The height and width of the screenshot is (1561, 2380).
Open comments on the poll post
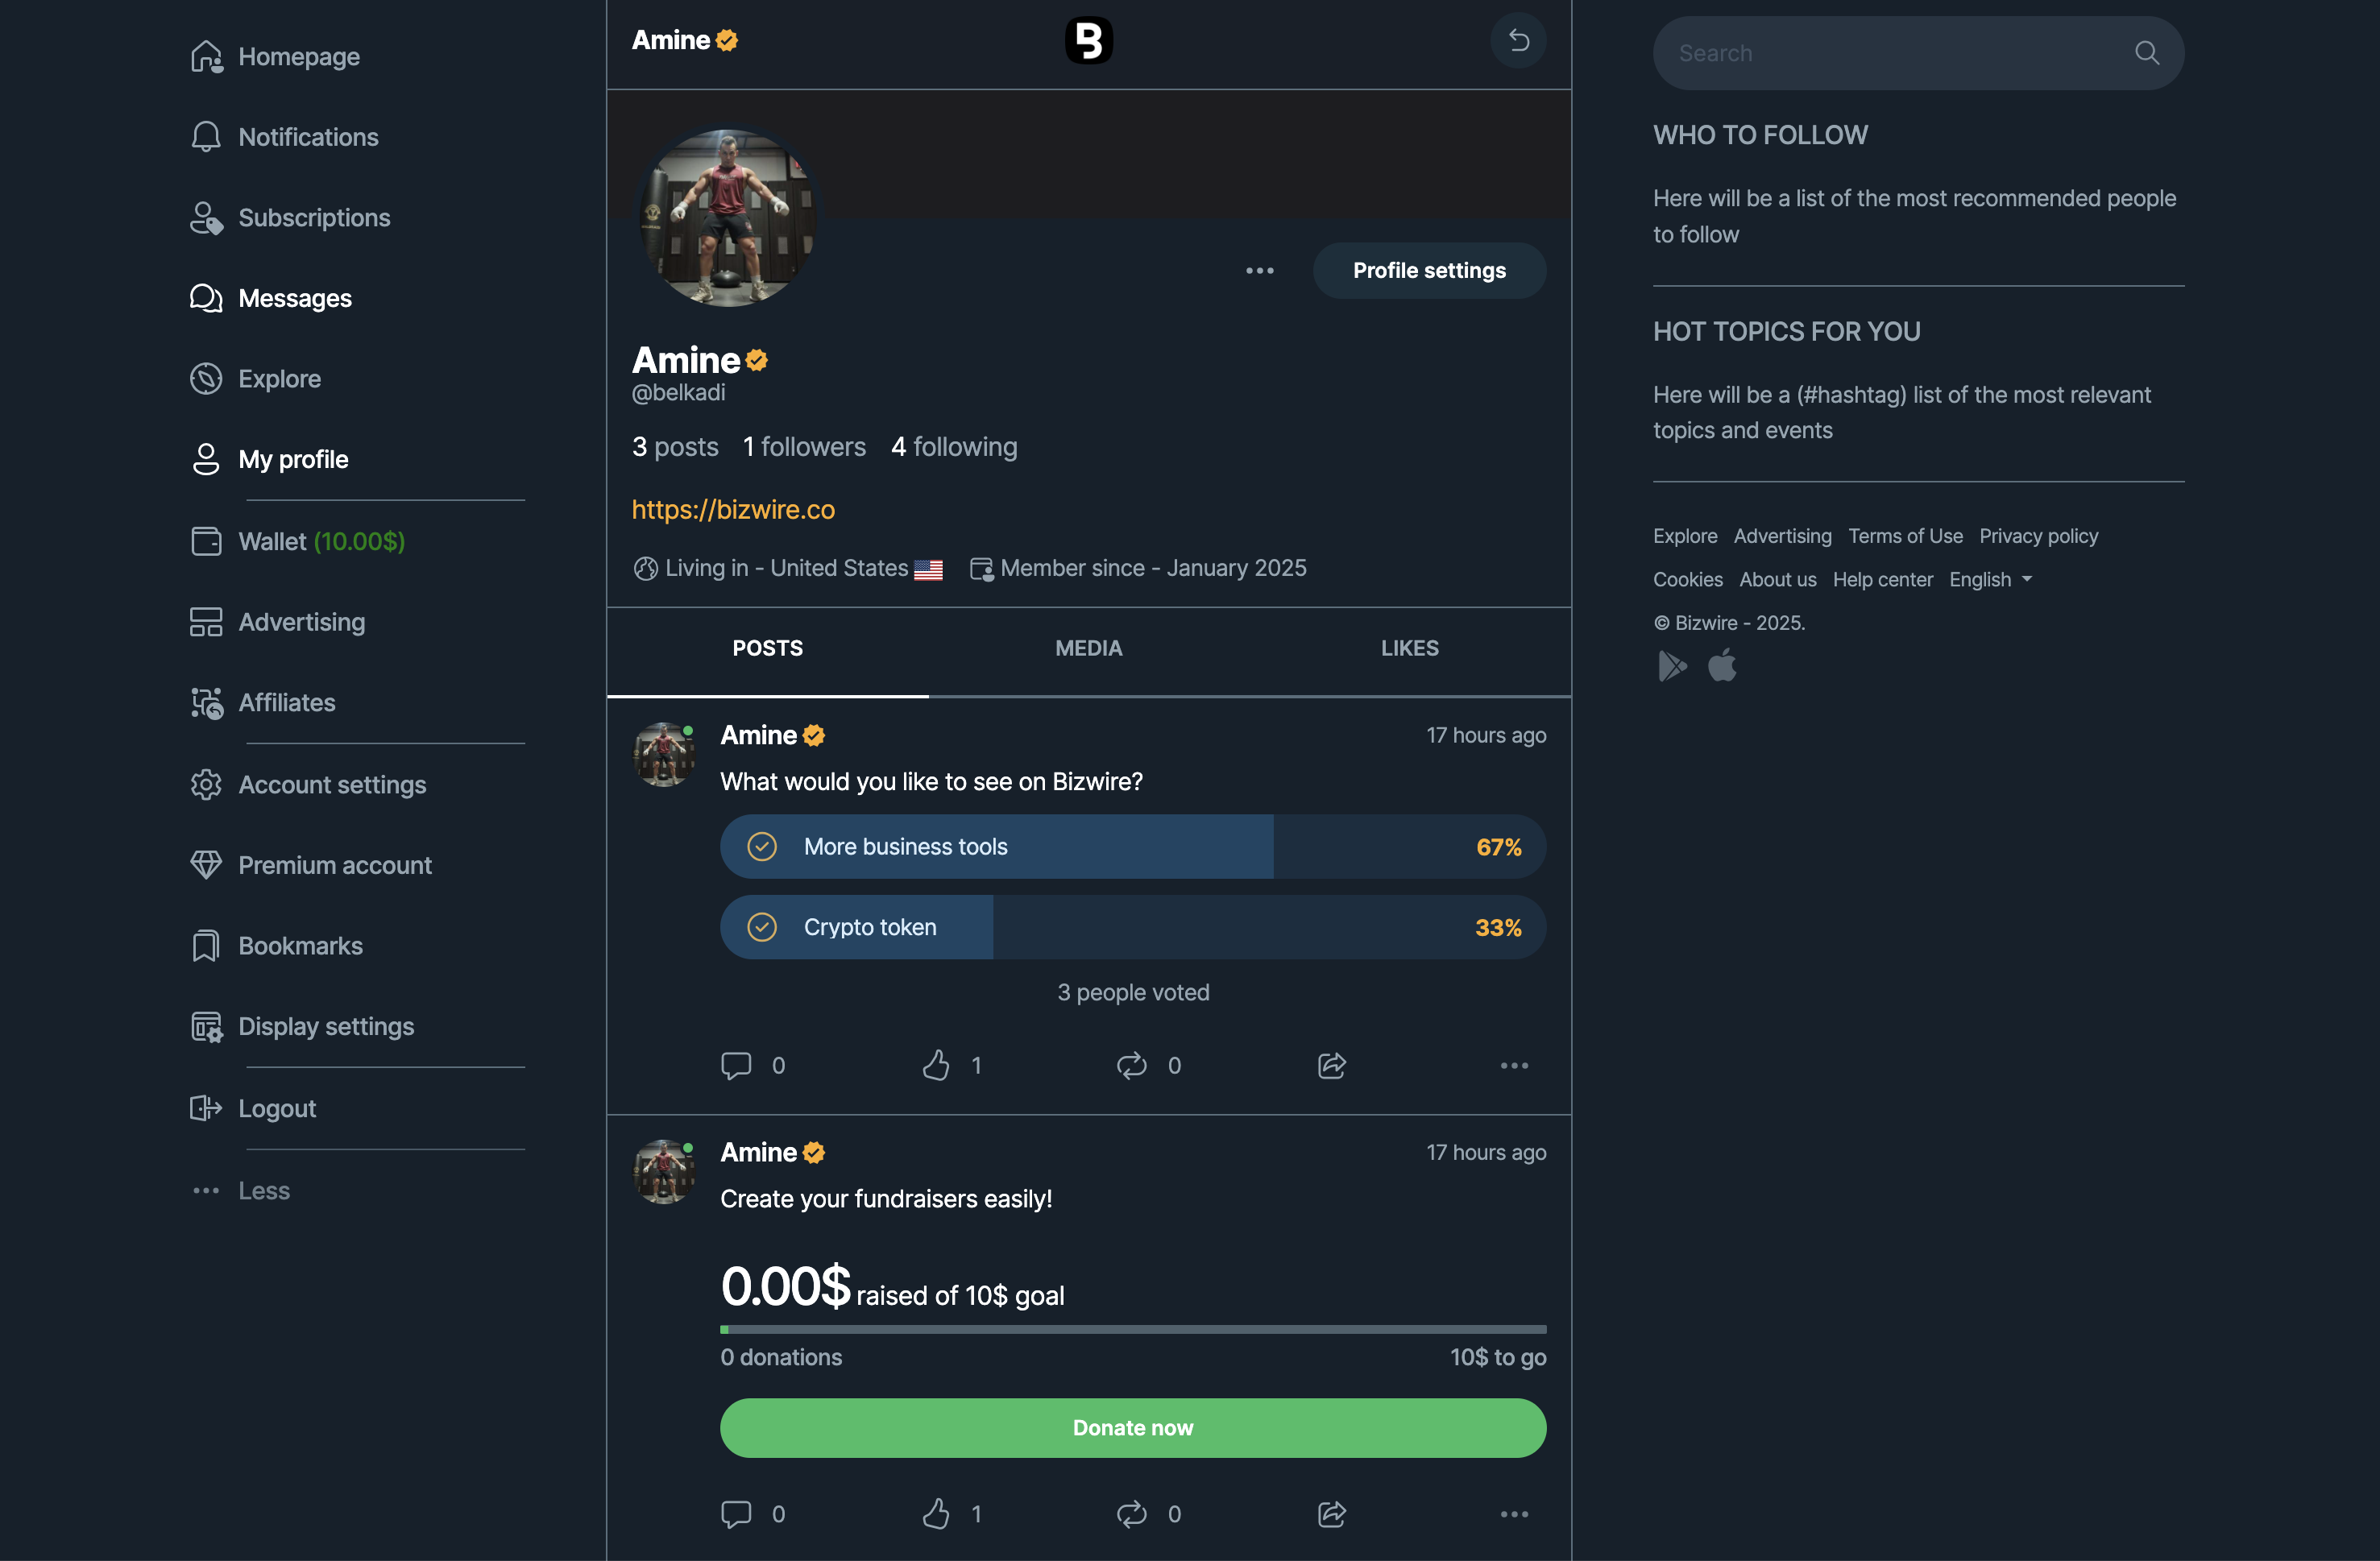pos(736,1065)
